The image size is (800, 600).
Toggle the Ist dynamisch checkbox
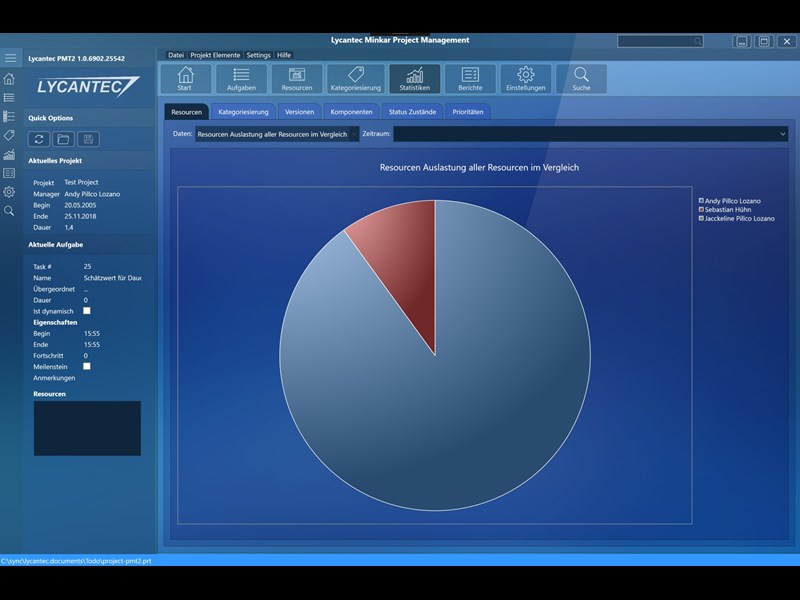(87, 311)
